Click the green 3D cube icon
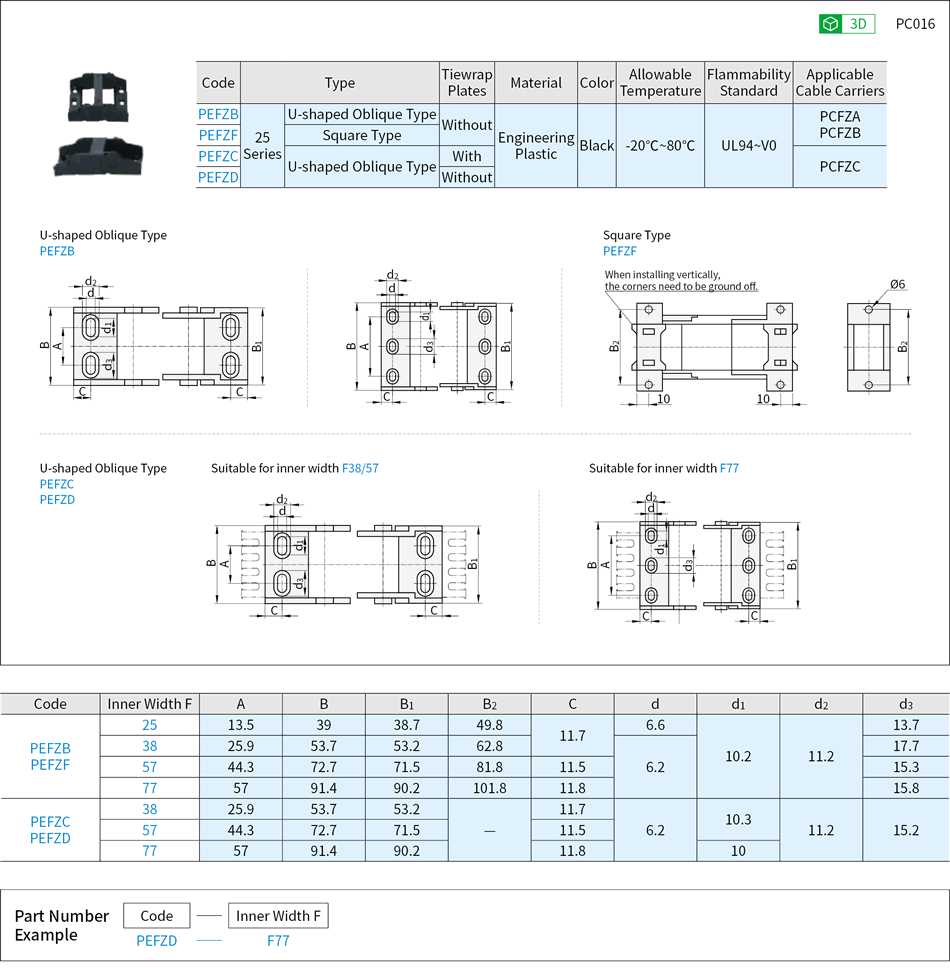The height and width of the screenshot is (968, 950). (829, 24)
